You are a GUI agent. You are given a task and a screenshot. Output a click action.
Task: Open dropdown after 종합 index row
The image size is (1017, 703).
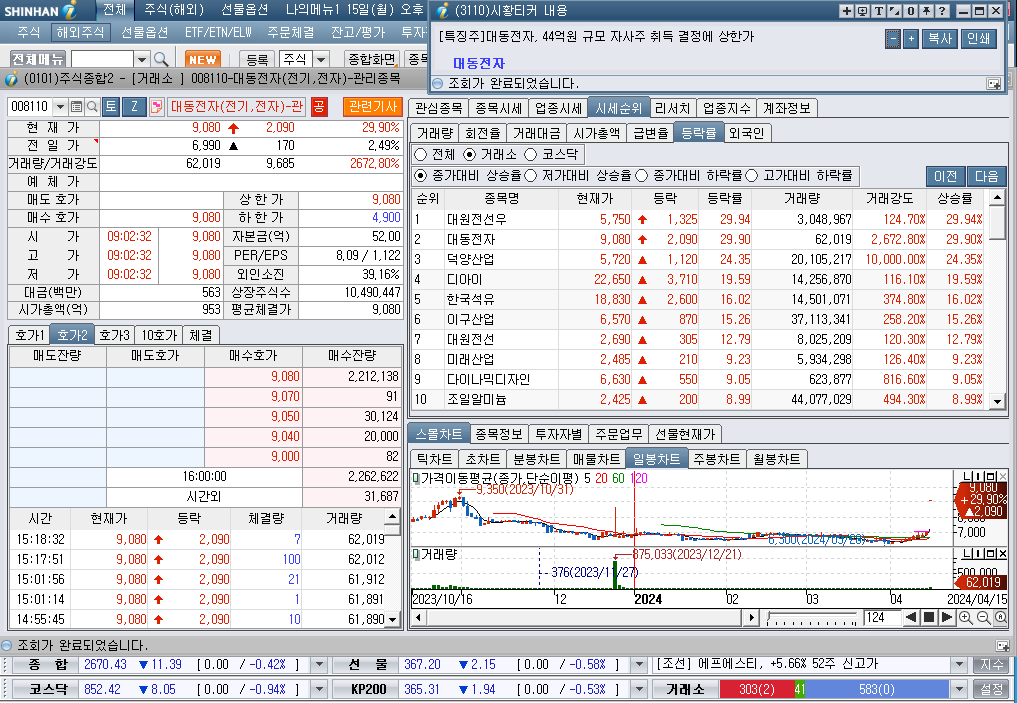[x=318, y=664]
